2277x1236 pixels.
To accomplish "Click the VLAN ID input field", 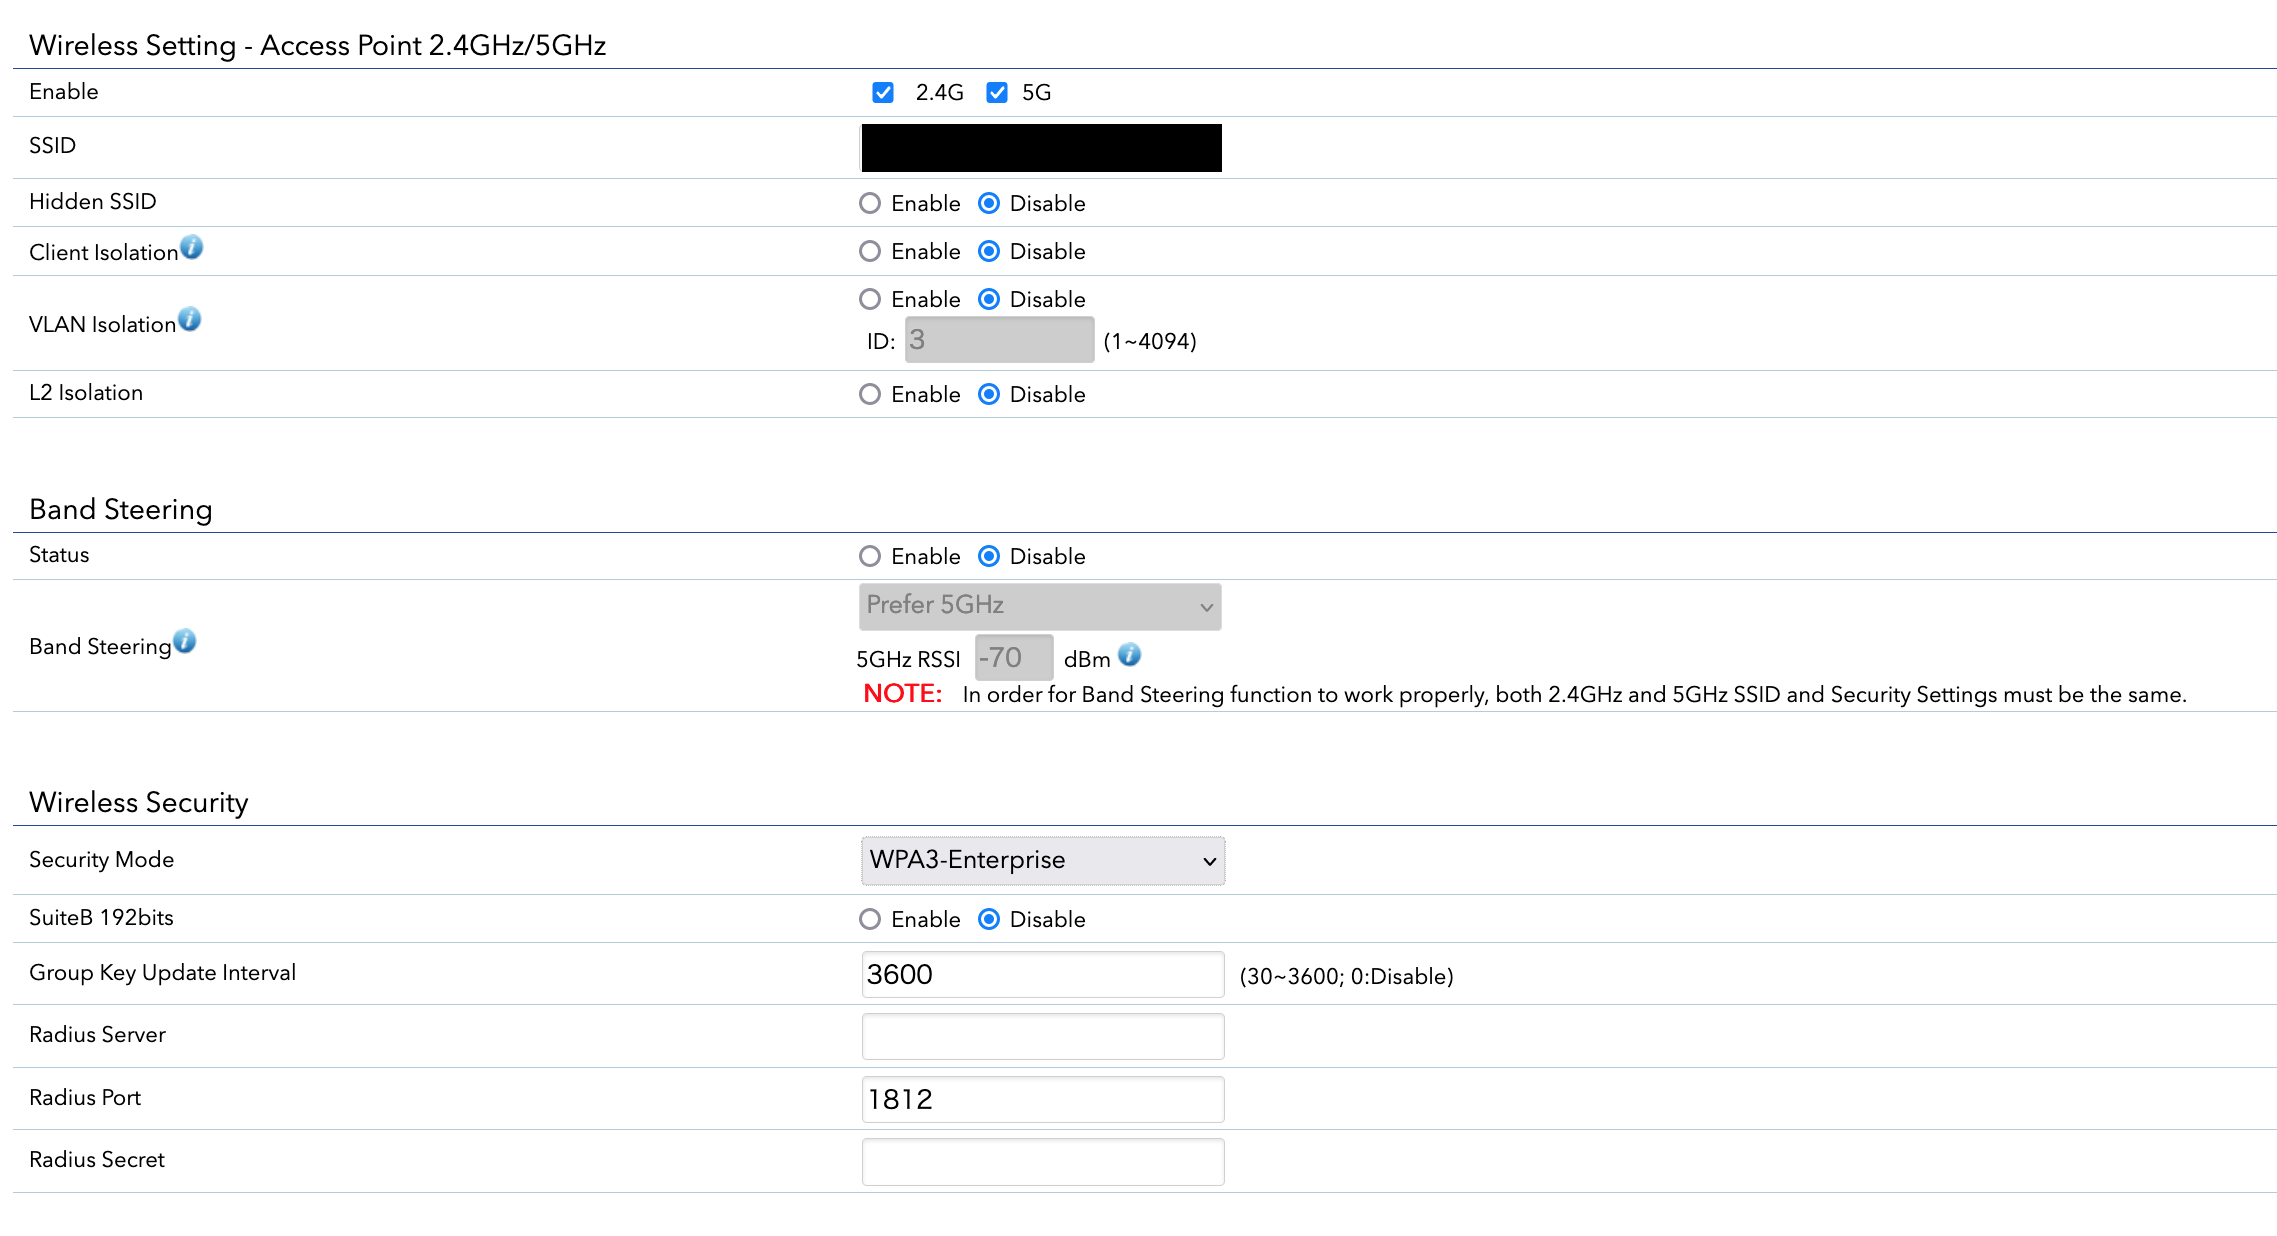I will pyautogui.click(x=998, y=341).
